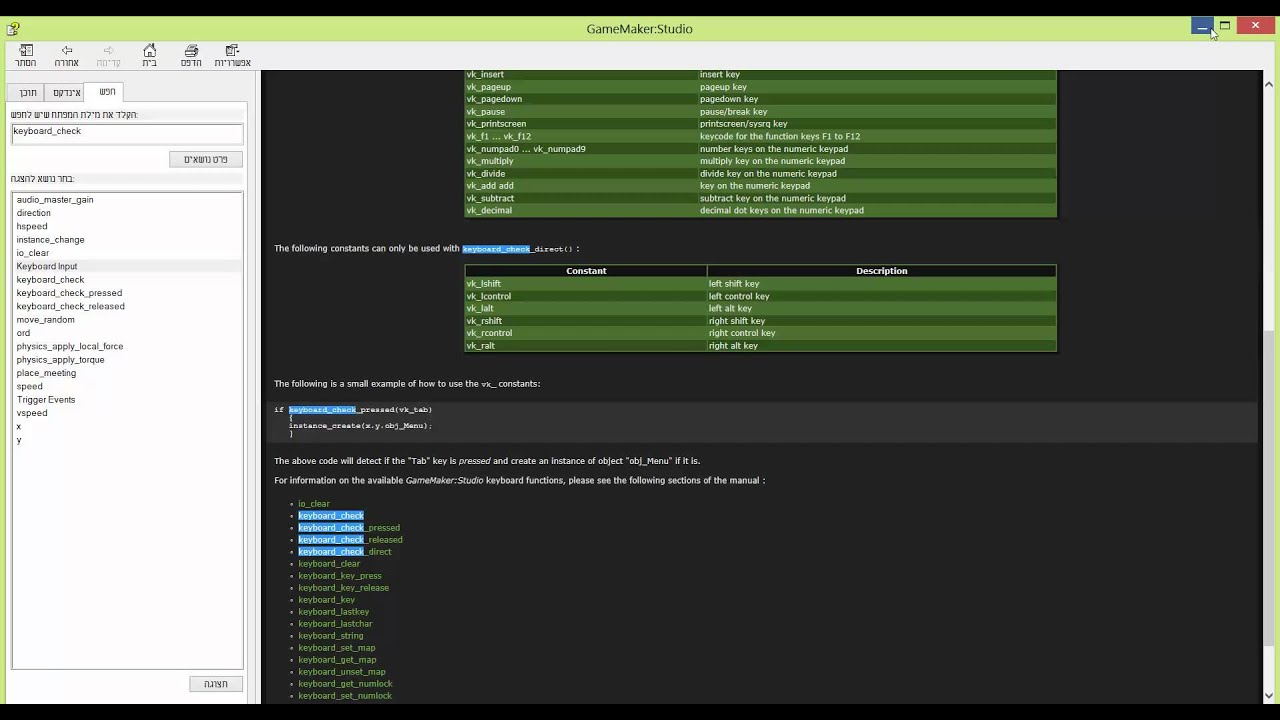Viewport: 1280px width, 720px height.
Task: Open the keyboard_check_direct link
Action: (x=345, y=552)
